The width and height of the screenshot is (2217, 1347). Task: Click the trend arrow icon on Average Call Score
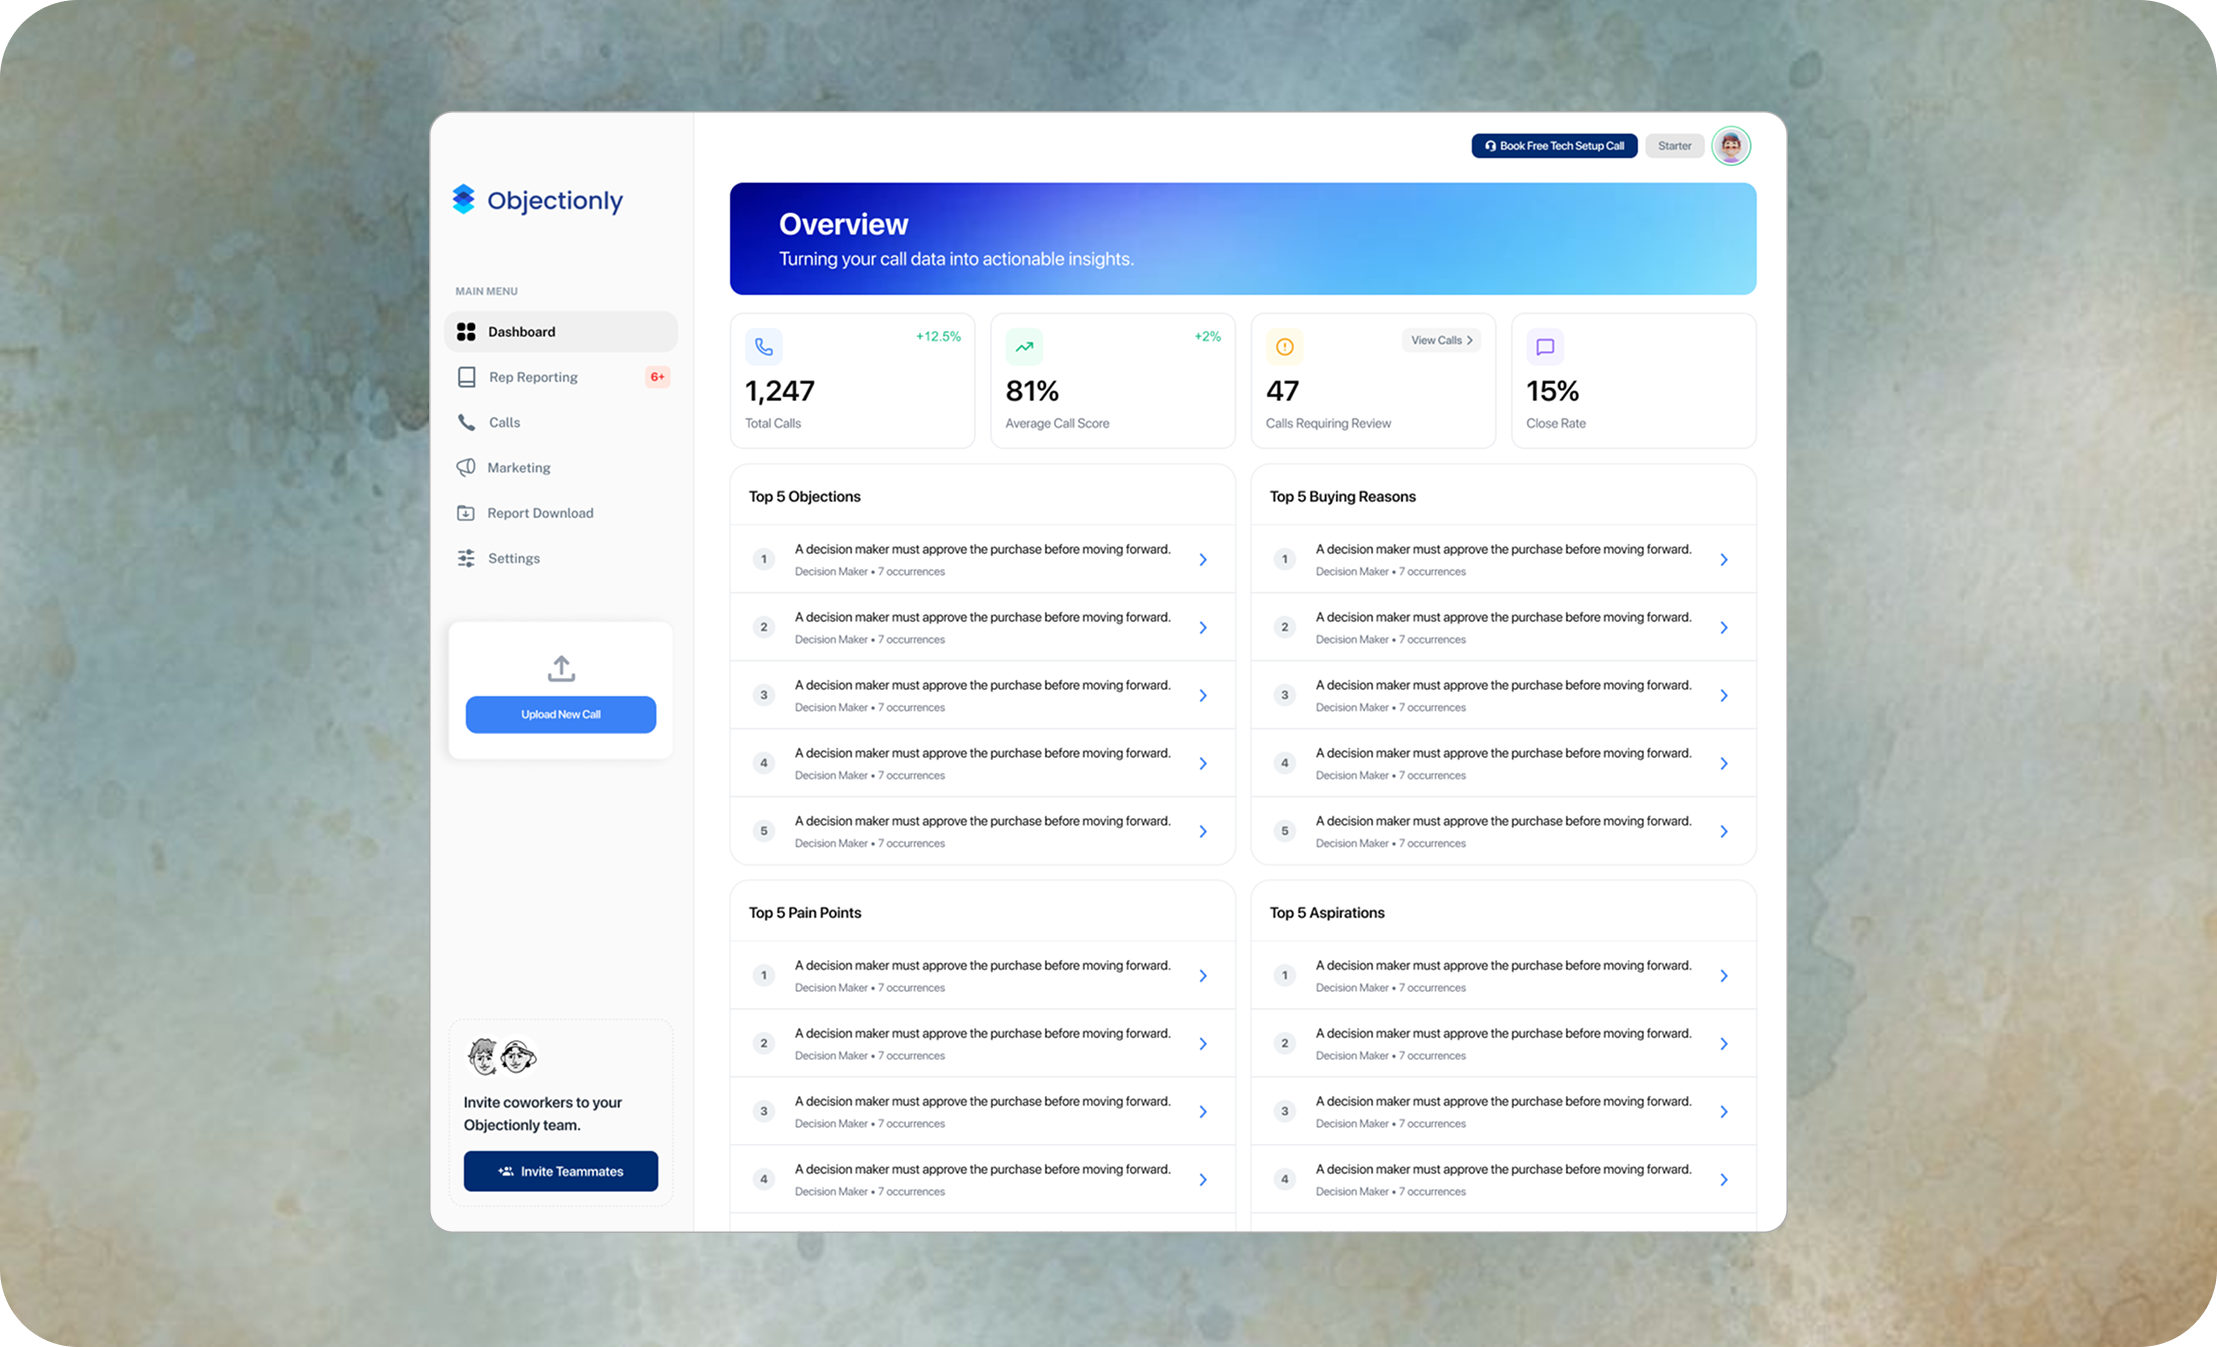click(x=1024, y=347)
